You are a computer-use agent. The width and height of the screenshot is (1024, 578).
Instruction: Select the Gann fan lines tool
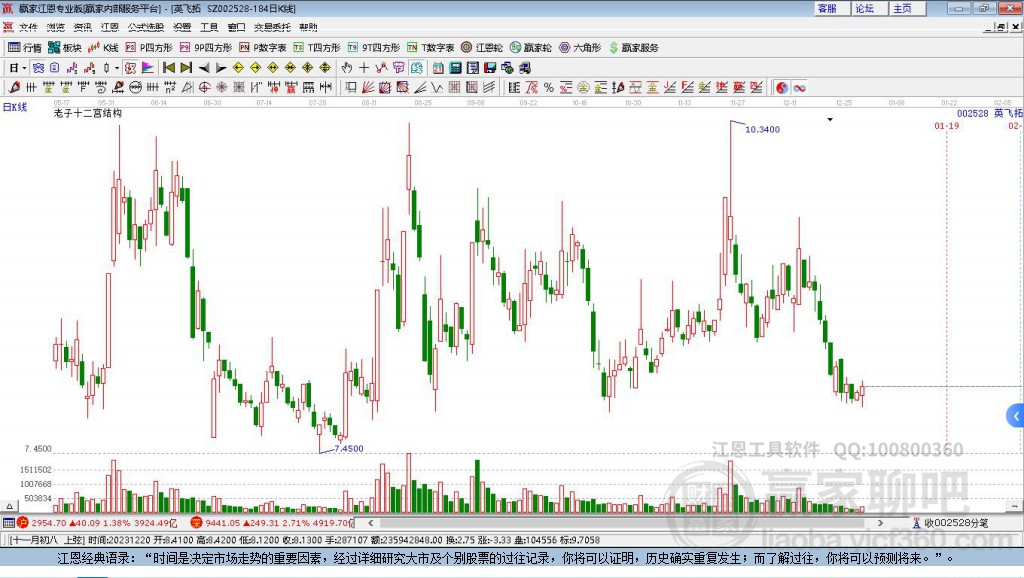368,88
